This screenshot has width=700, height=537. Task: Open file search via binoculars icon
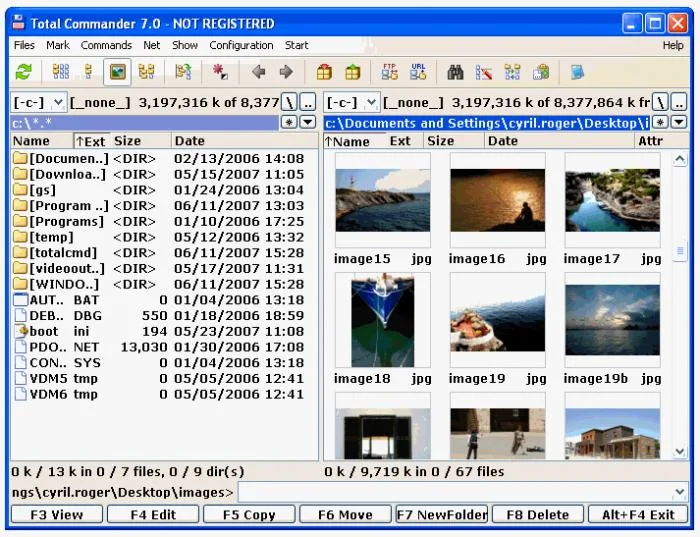(x=455, y=72)
